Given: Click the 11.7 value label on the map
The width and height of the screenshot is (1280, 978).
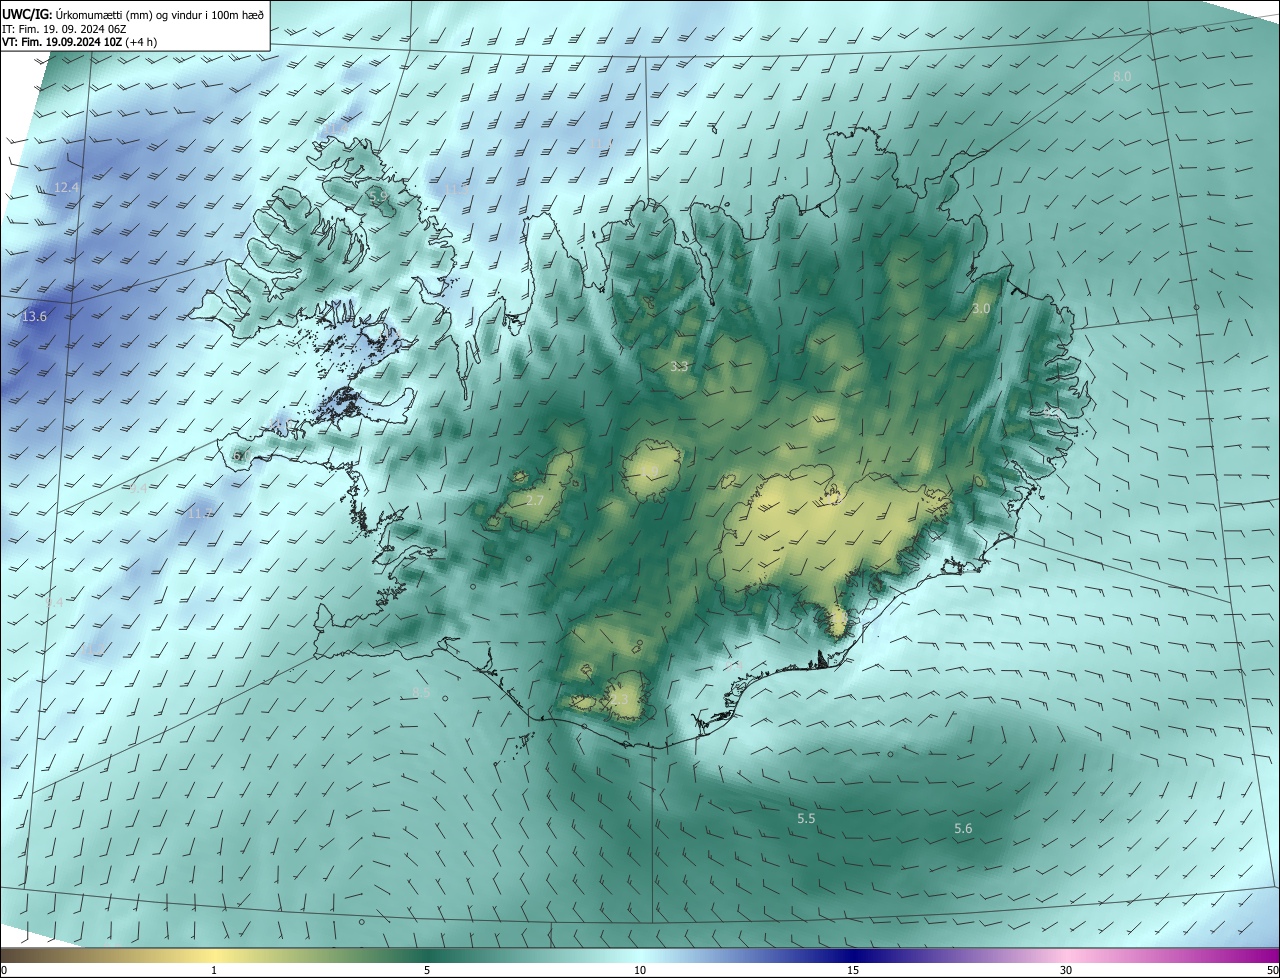Looking at the screenshot, I should pos(200,514).
